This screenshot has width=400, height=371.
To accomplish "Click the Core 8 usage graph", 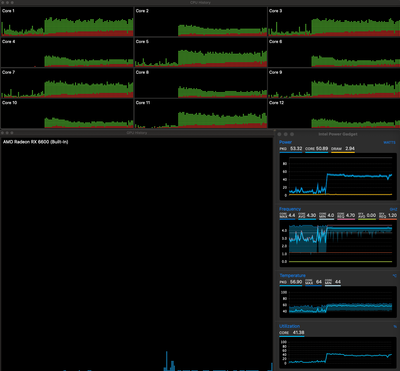I will coord(201,83).
